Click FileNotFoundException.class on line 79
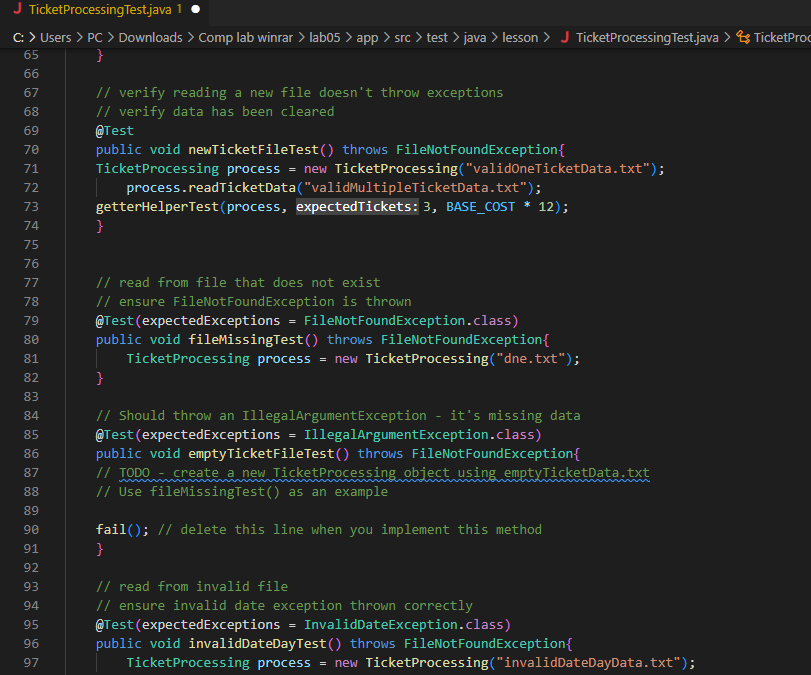Image resolution: width=811 pixels, height=675 pixels. point(407,321)
